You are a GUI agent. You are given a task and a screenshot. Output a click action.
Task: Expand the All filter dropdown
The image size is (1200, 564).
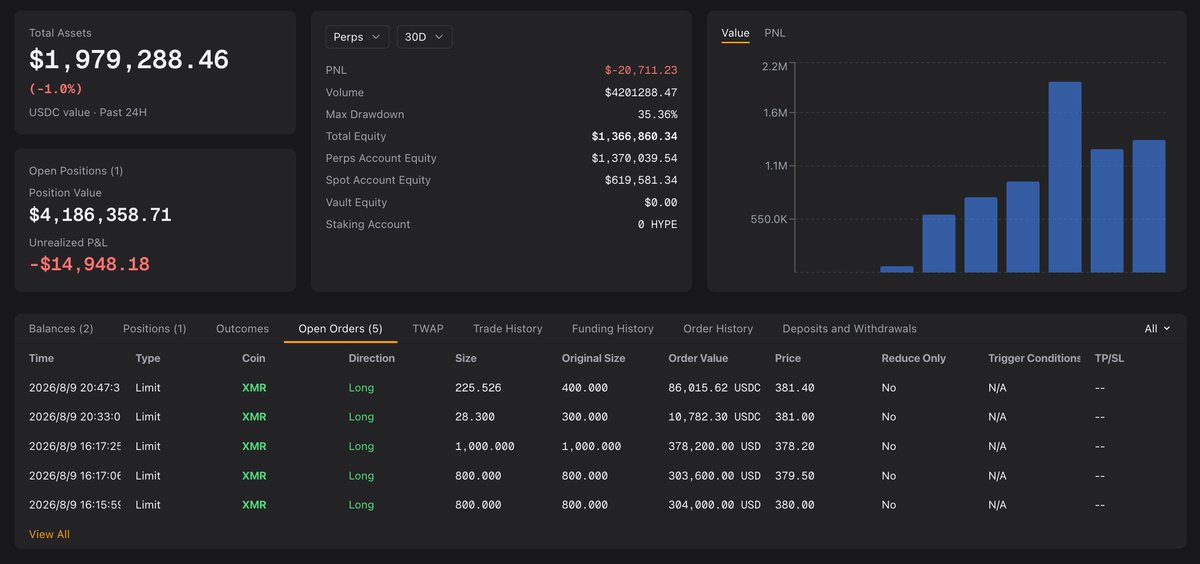[1157, 328]
